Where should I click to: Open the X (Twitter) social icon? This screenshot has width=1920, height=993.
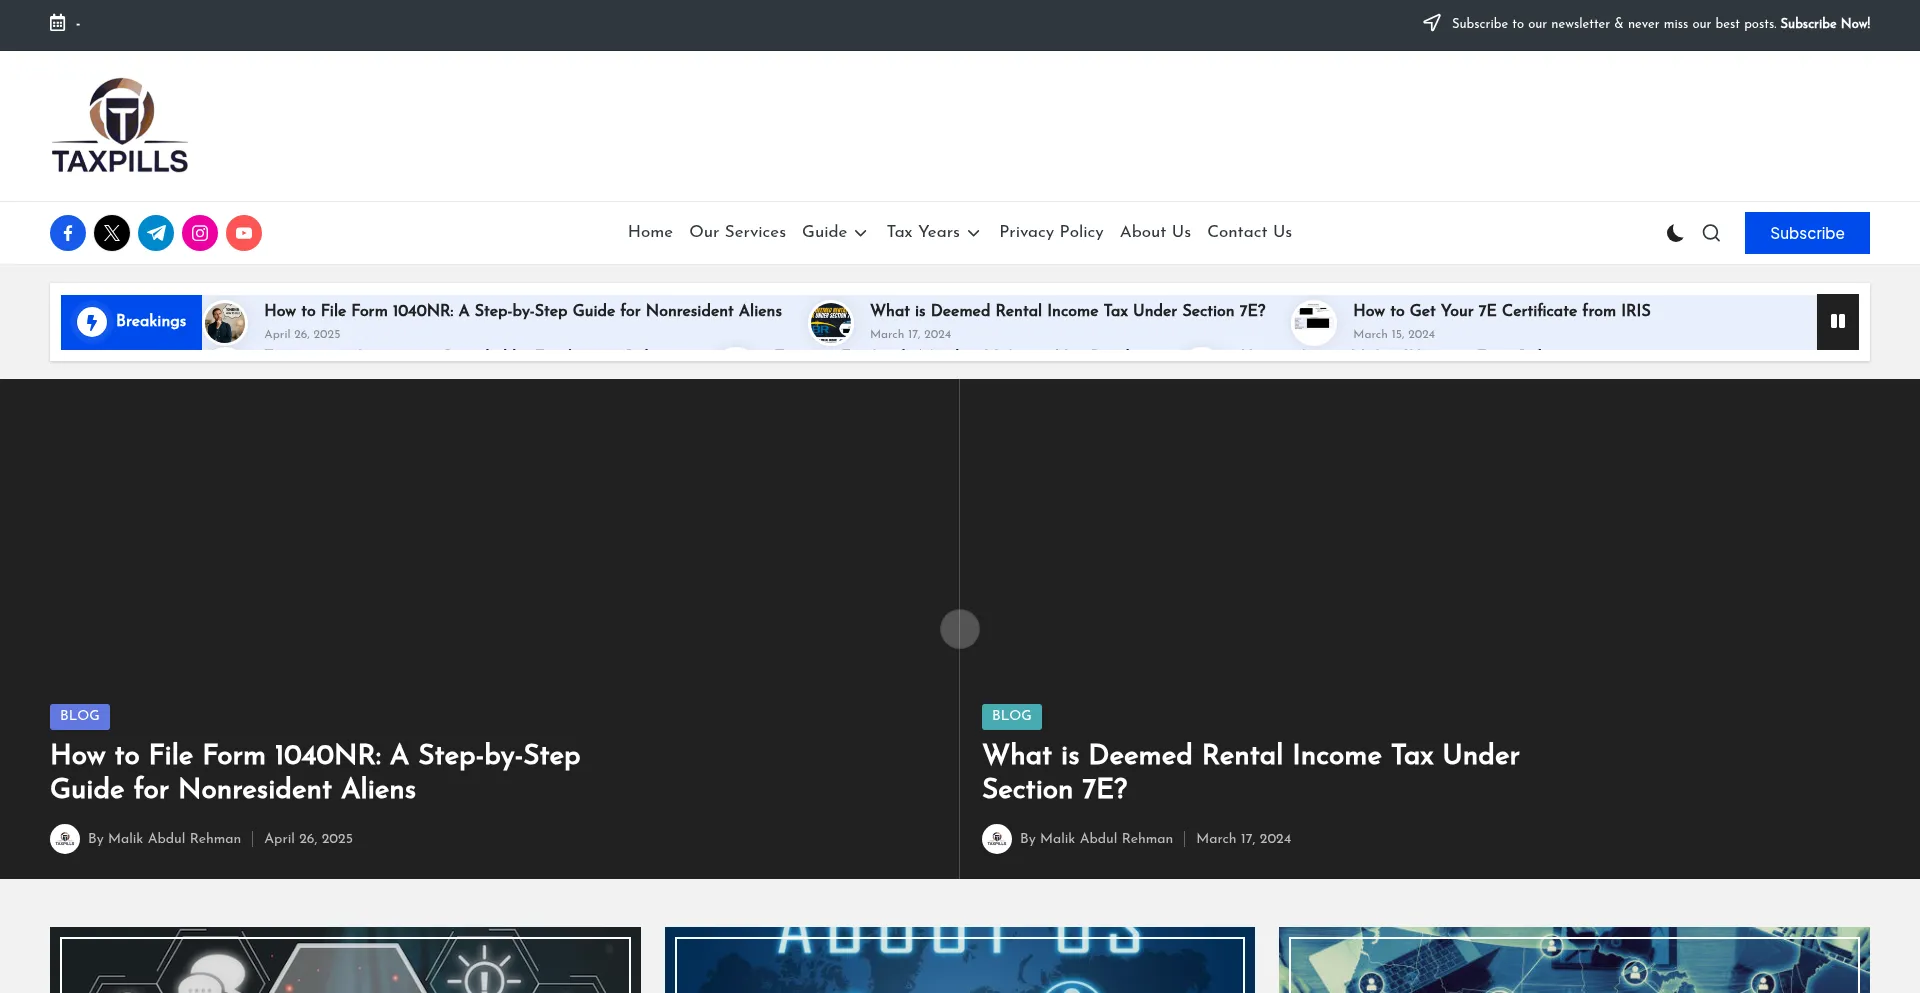[x=112, y=233]
